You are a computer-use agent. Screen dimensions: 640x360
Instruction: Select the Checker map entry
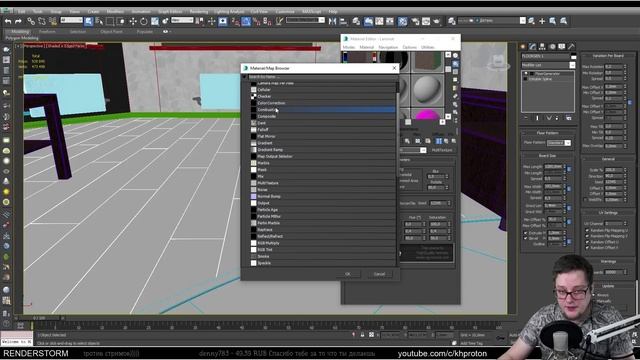(x=323, y=96)
